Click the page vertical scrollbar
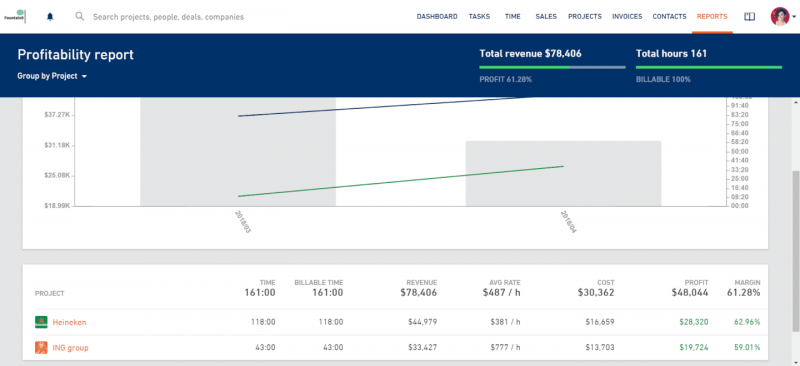Image resolution: width=800 pixels, height=366 pixels. [x=795, y=250]
